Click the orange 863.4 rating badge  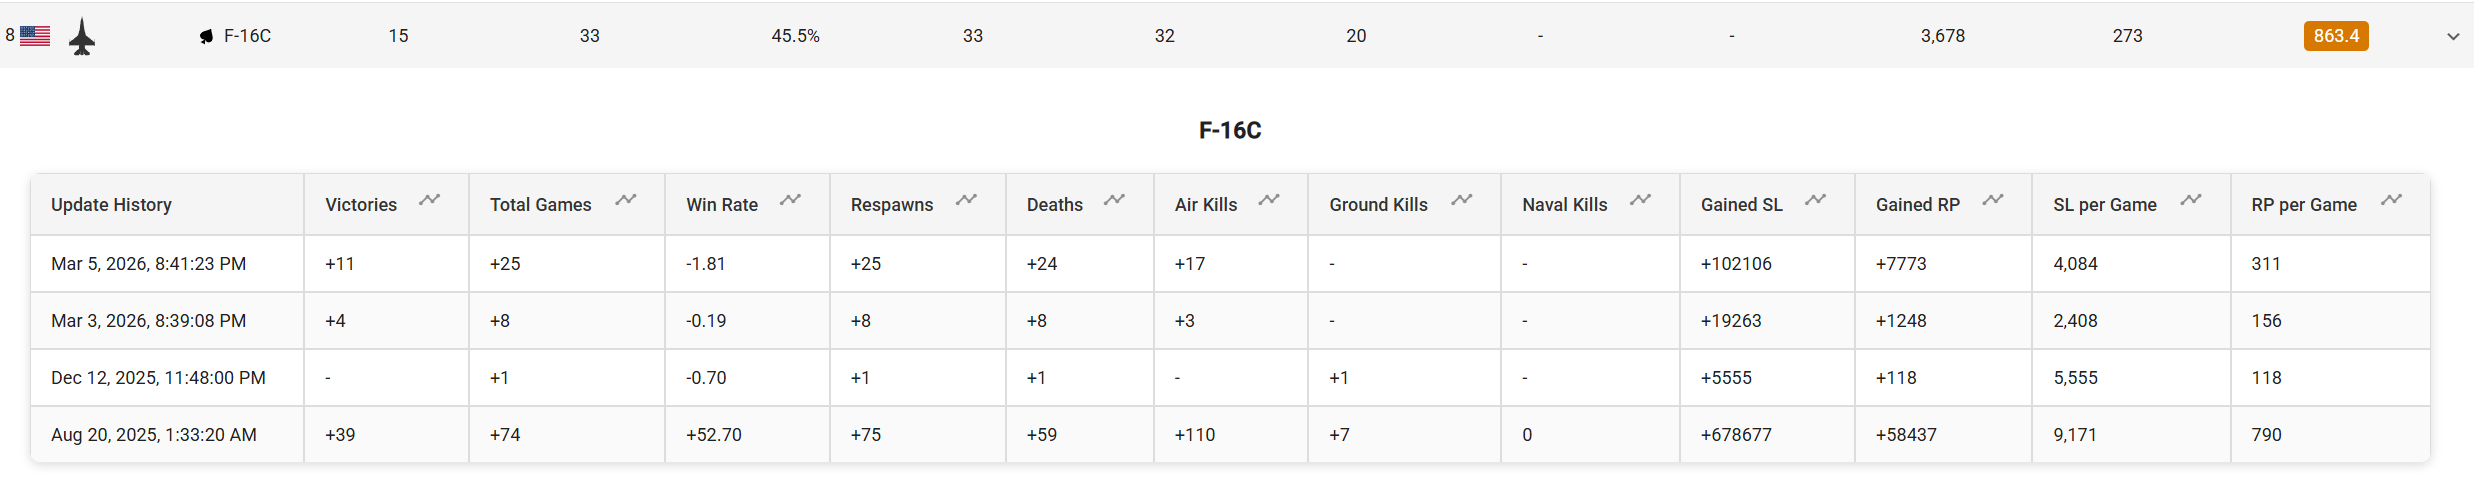pos(2336,36)
